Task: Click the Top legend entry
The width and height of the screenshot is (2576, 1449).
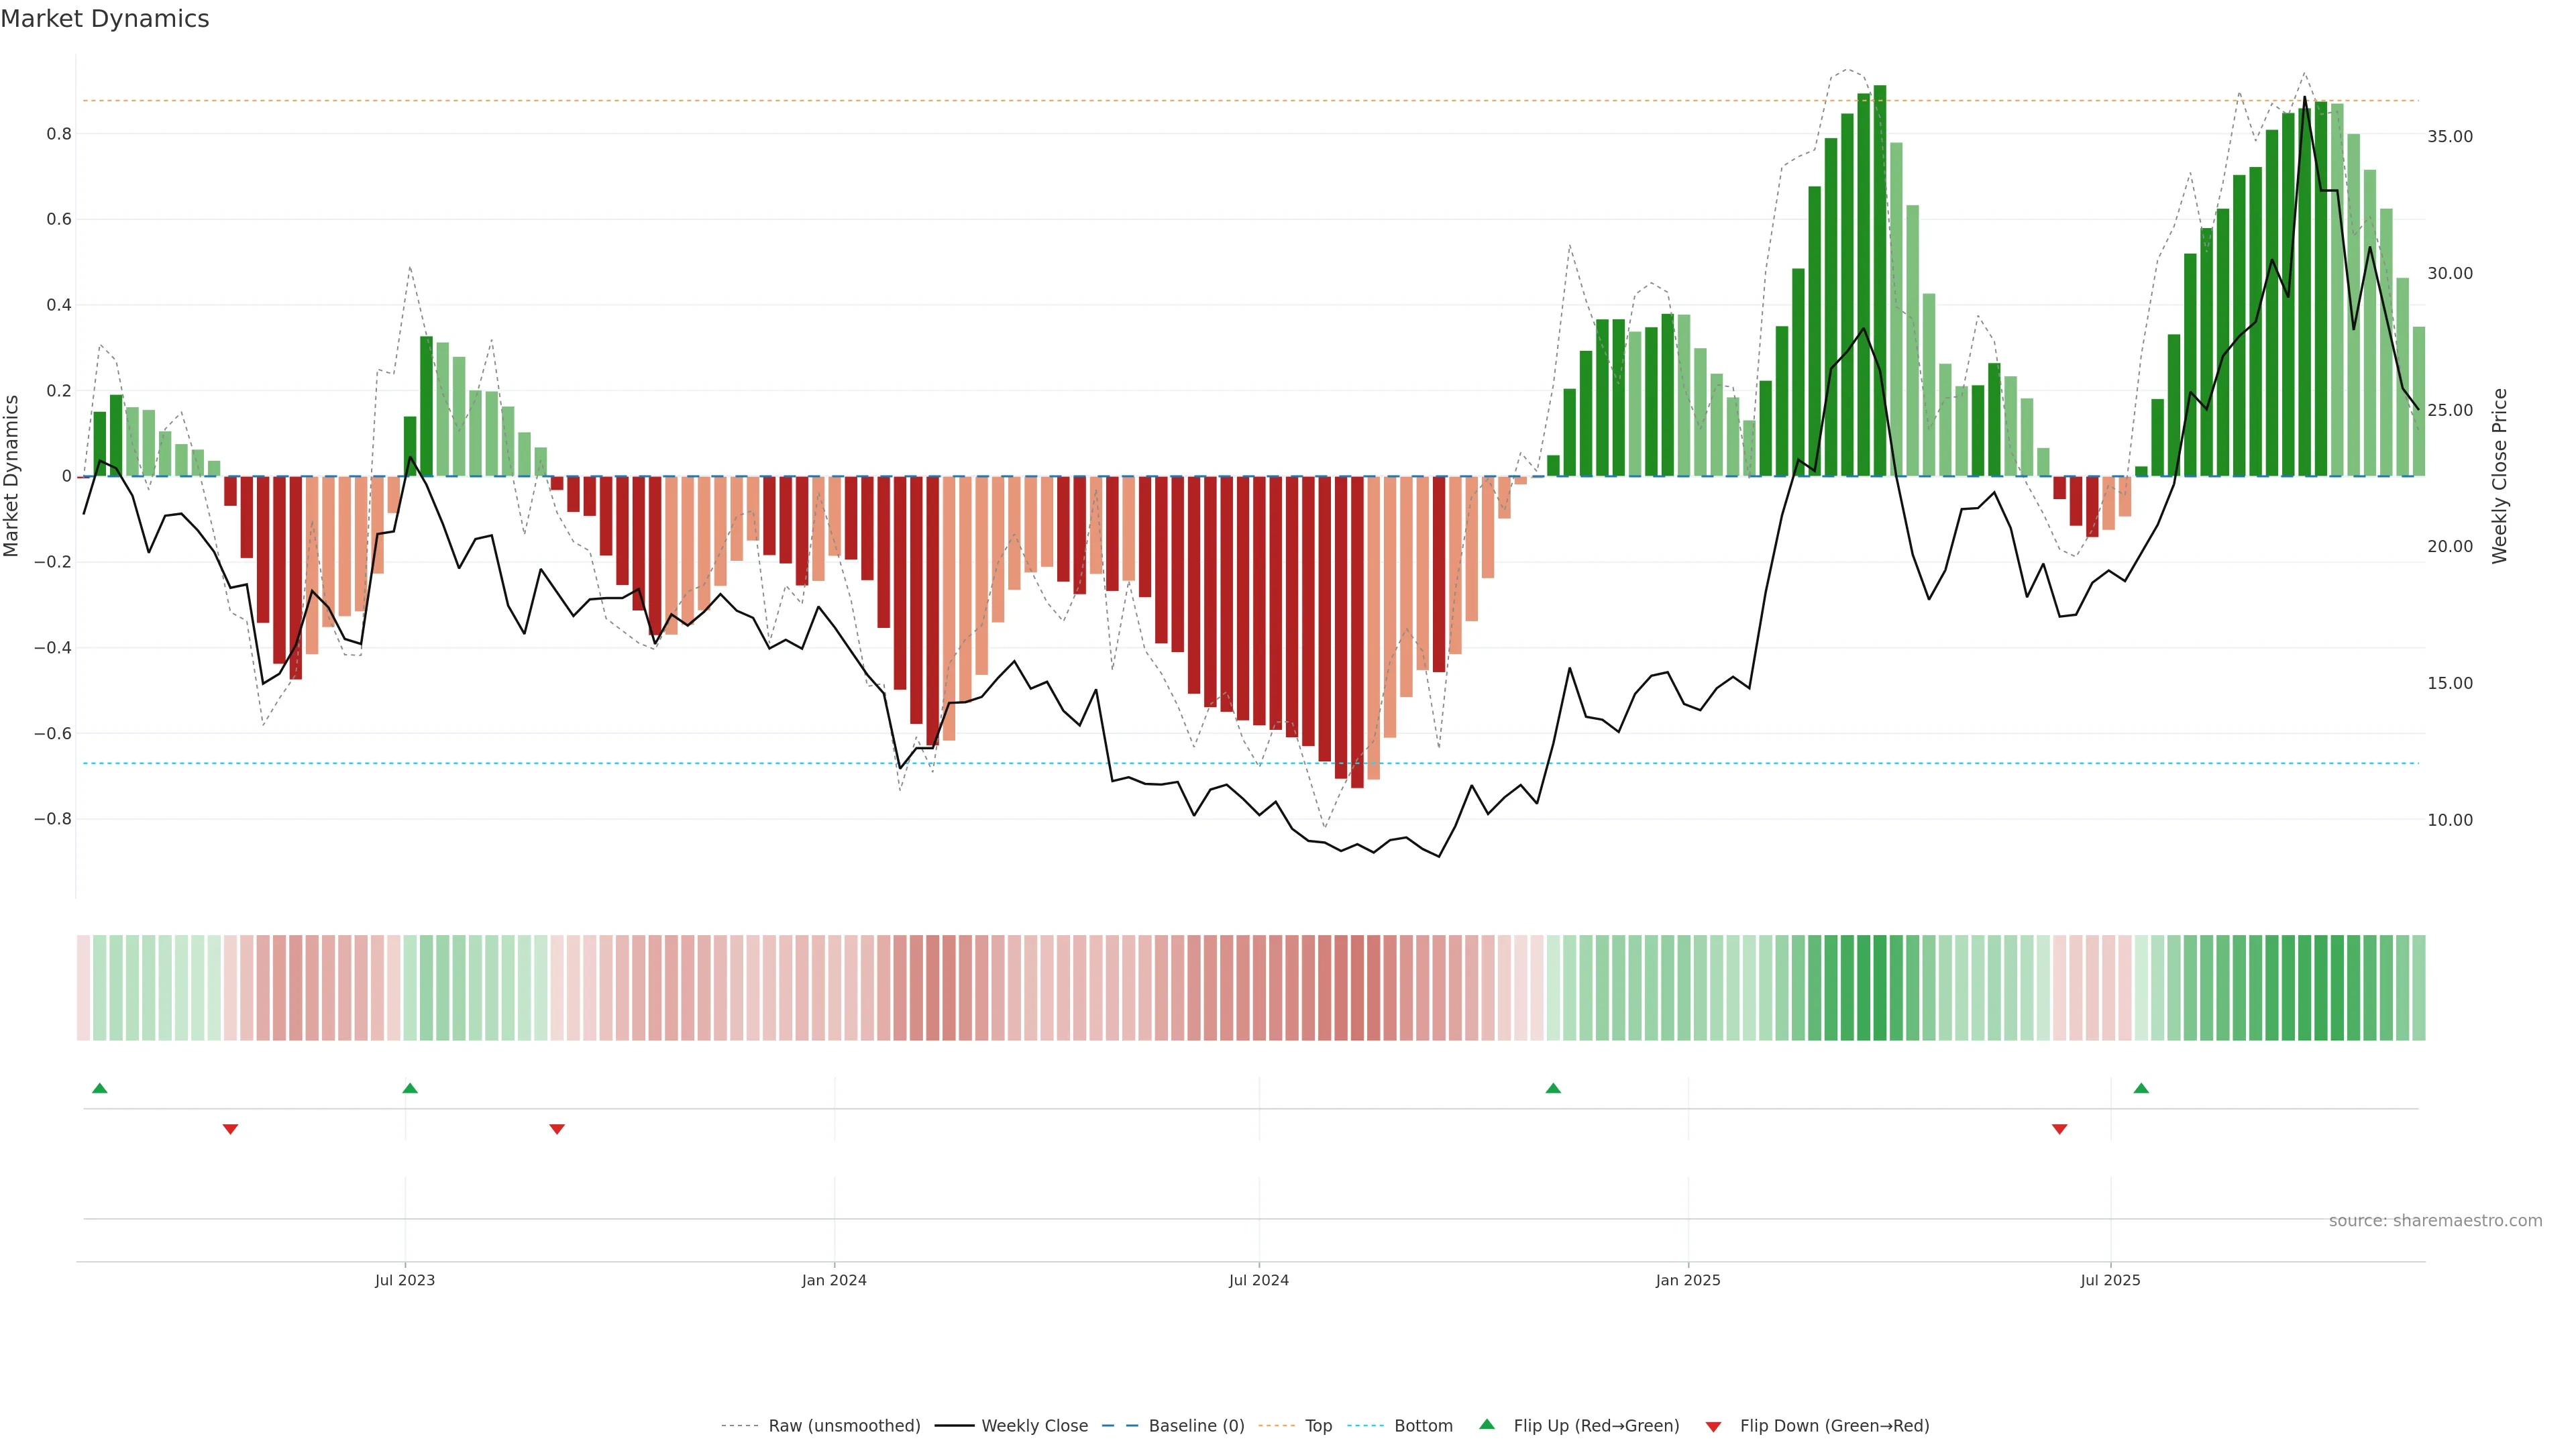Action: pos(1318,1426)
